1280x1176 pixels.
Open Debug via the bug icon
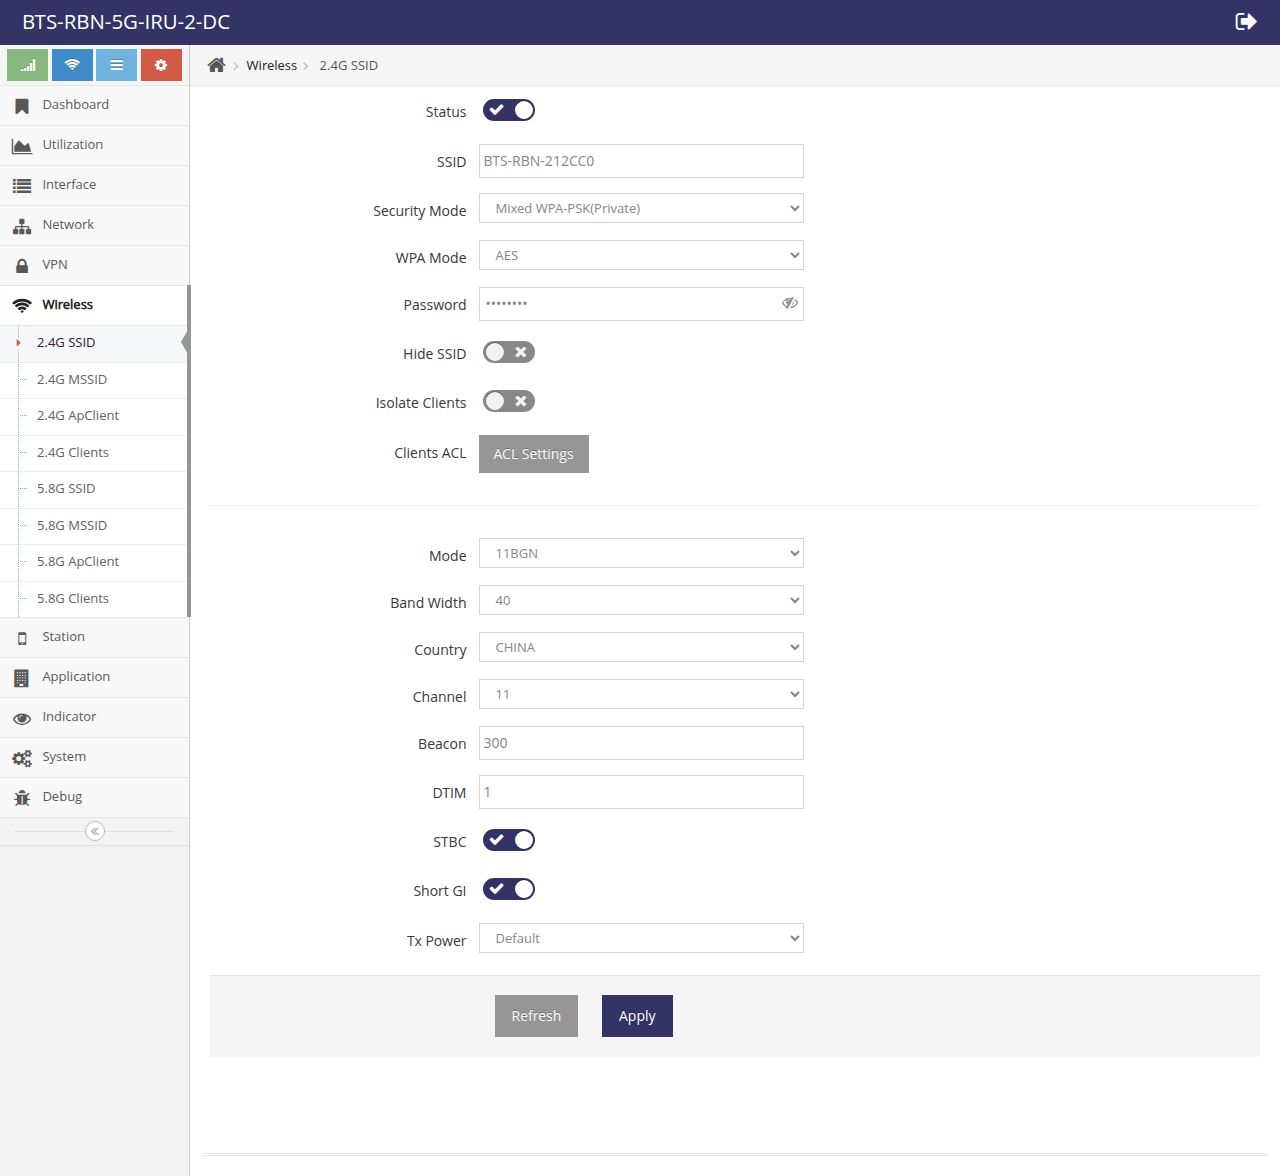tap(22, 797)
